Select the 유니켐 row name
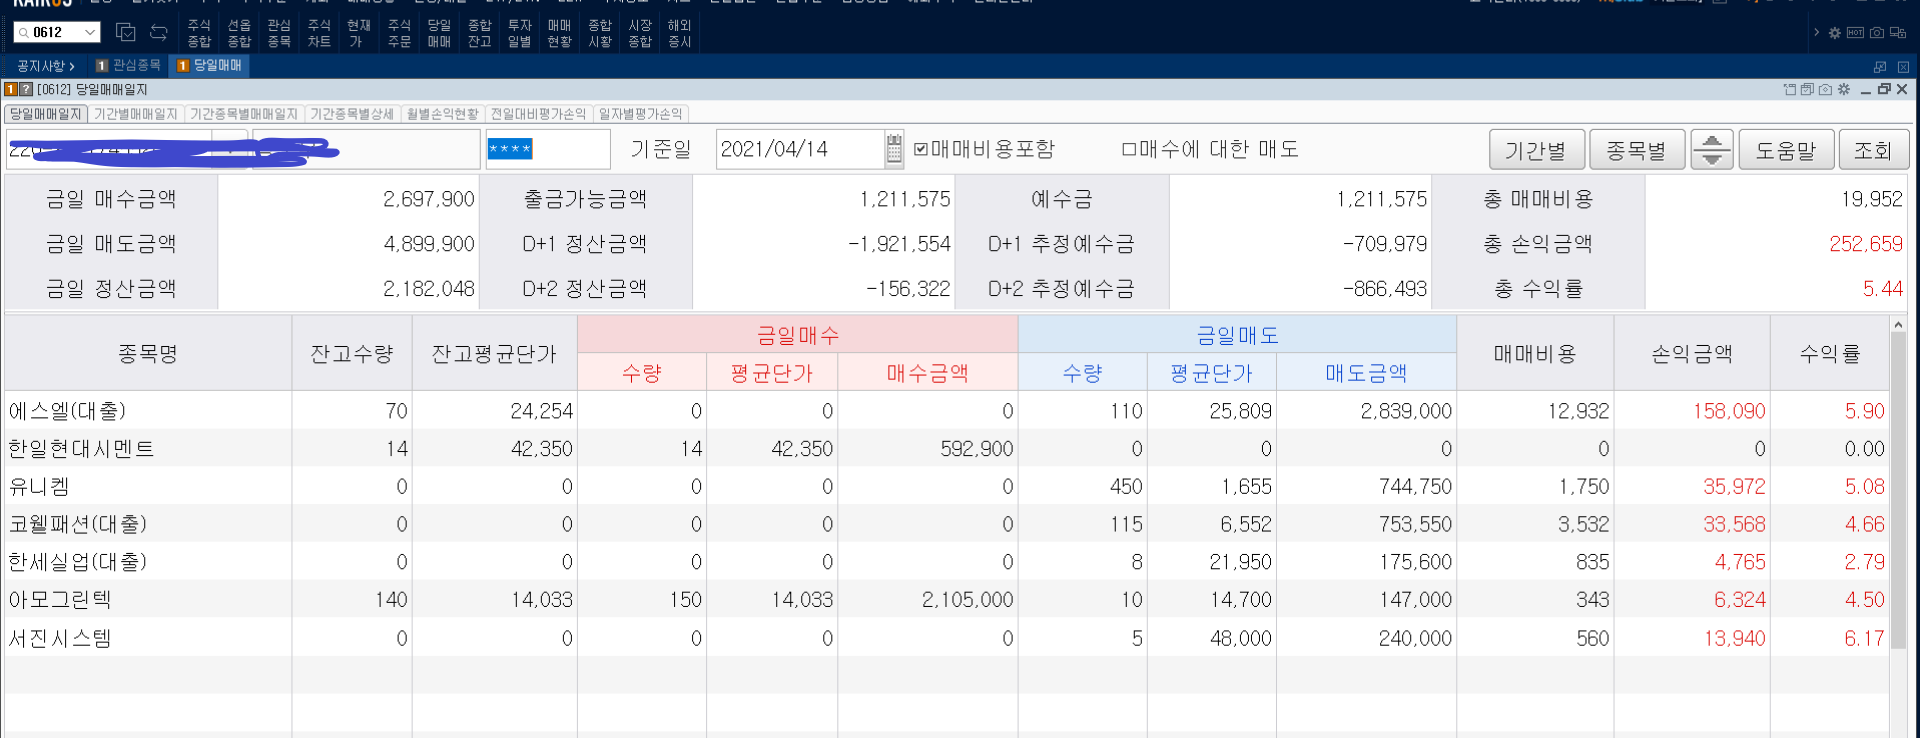The image size is (1920, 738). (39, 487)
